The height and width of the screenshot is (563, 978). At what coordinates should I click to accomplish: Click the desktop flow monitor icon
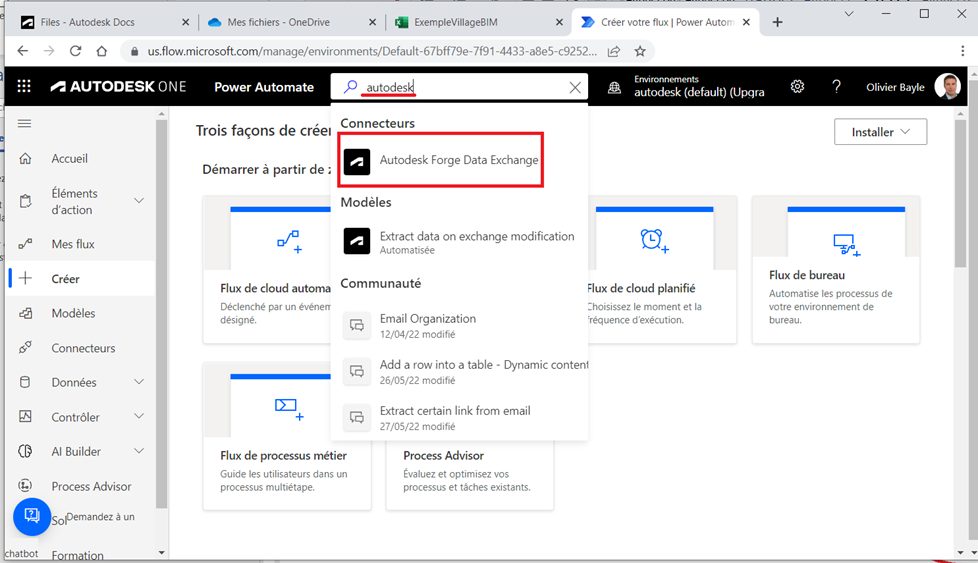point(846,244)
